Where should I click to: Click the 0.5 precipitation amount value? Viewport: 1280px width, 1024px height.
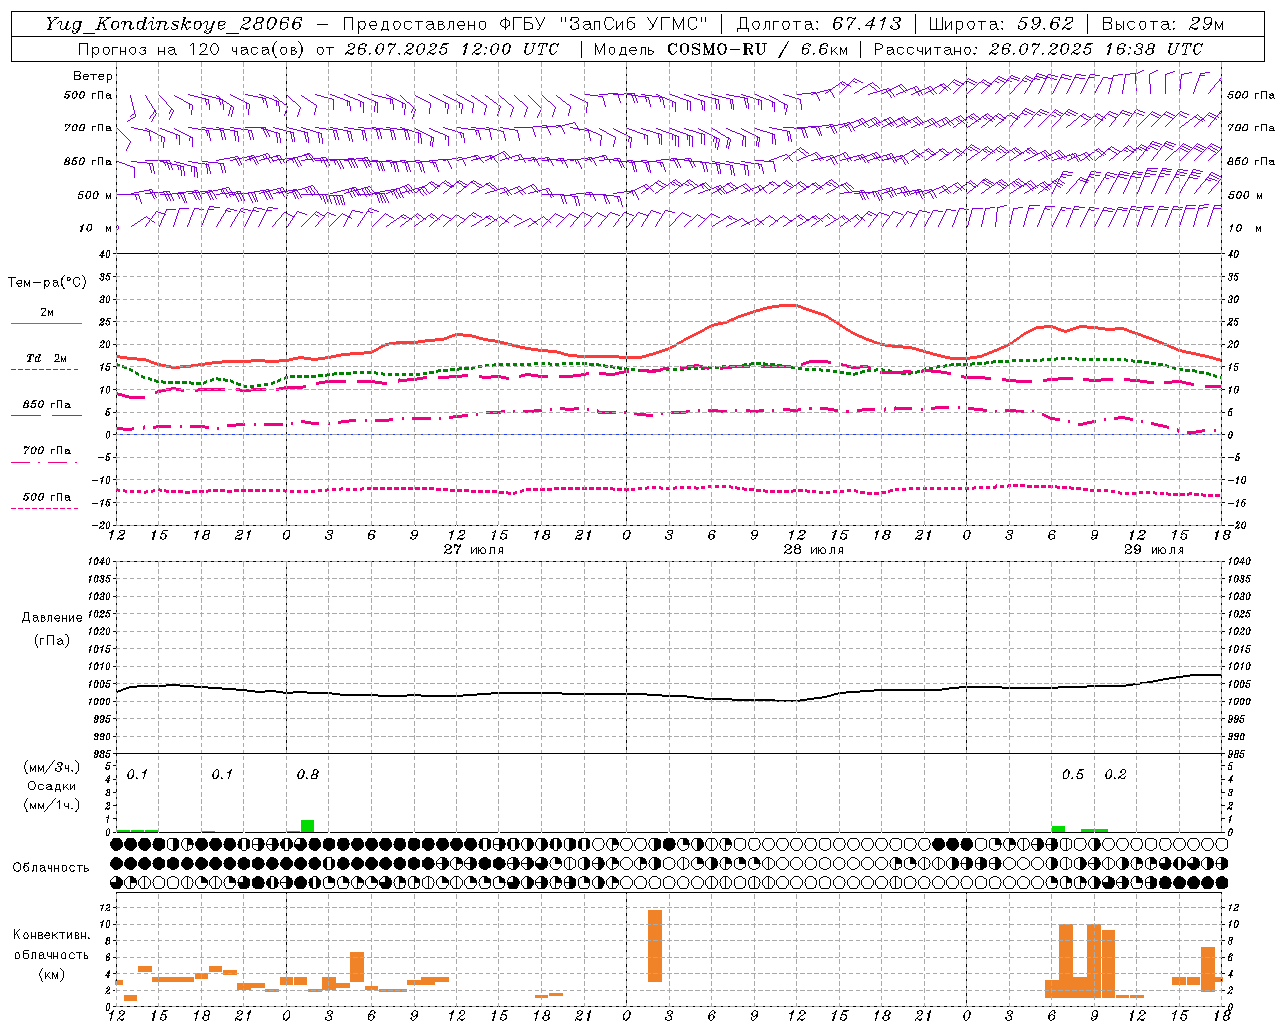(1073, 775)
